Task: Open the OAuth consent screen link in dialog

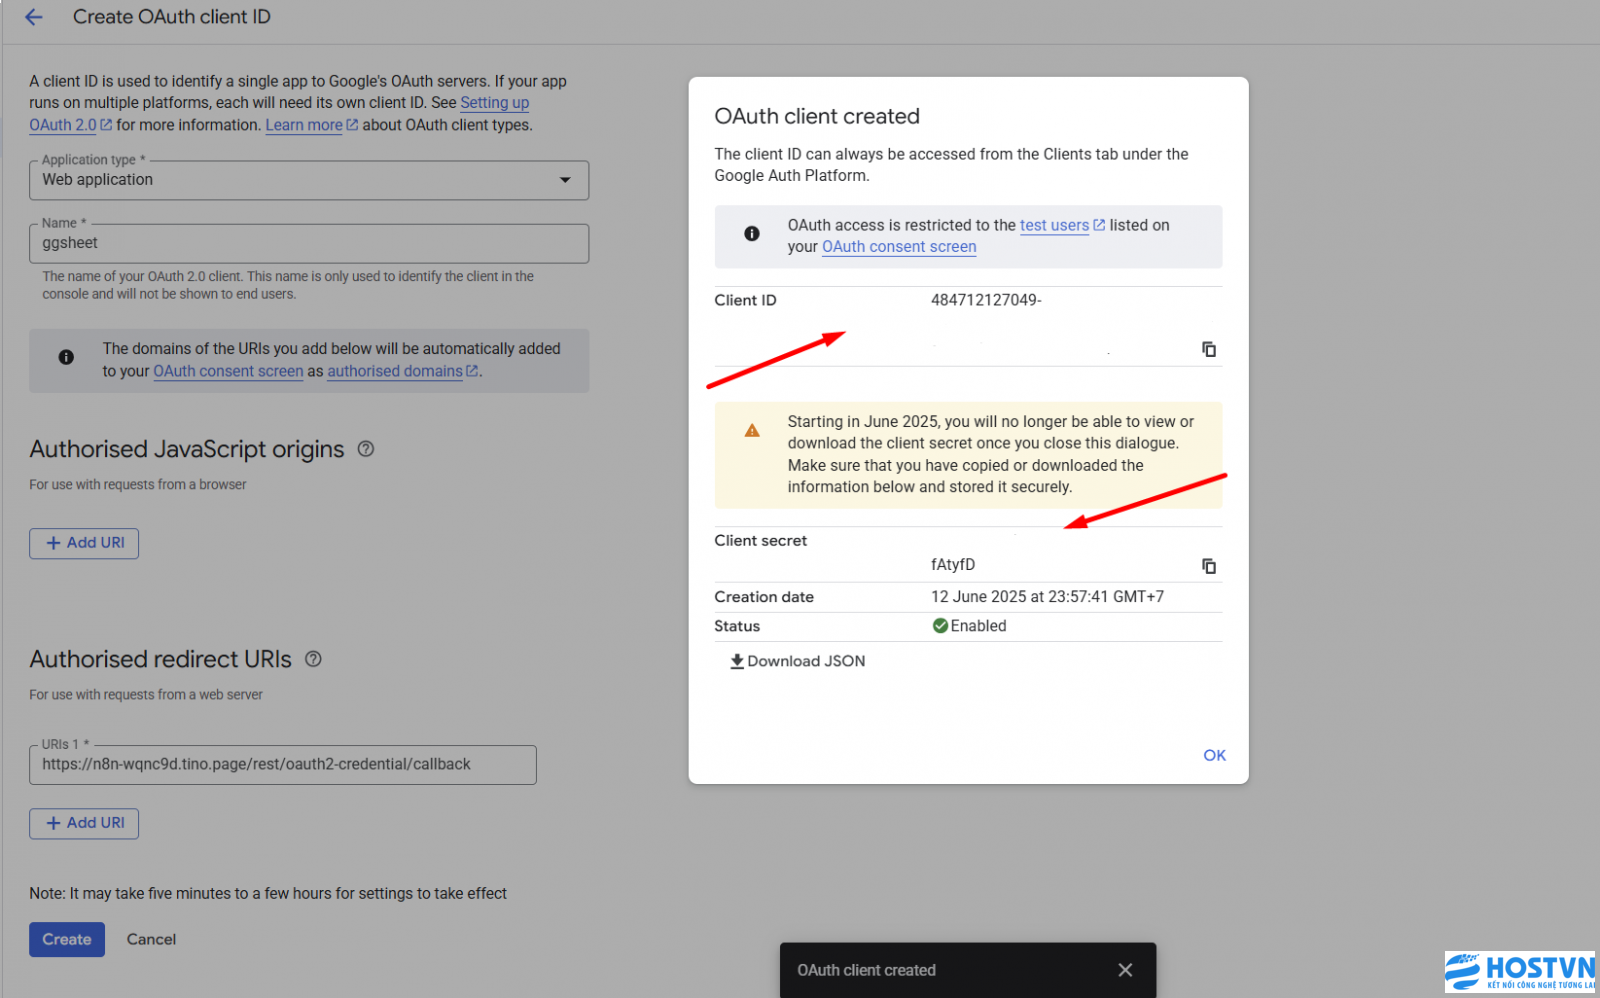Action: (x=899, y=247)
